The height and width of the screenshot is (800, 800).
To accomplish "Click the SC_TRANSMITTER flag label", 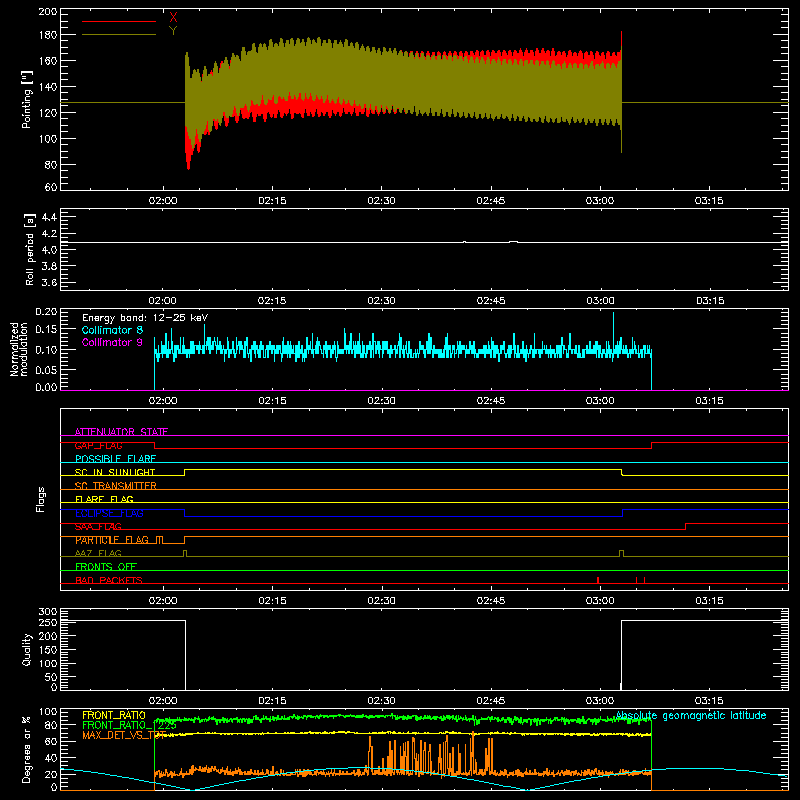I will click(116, 486).
